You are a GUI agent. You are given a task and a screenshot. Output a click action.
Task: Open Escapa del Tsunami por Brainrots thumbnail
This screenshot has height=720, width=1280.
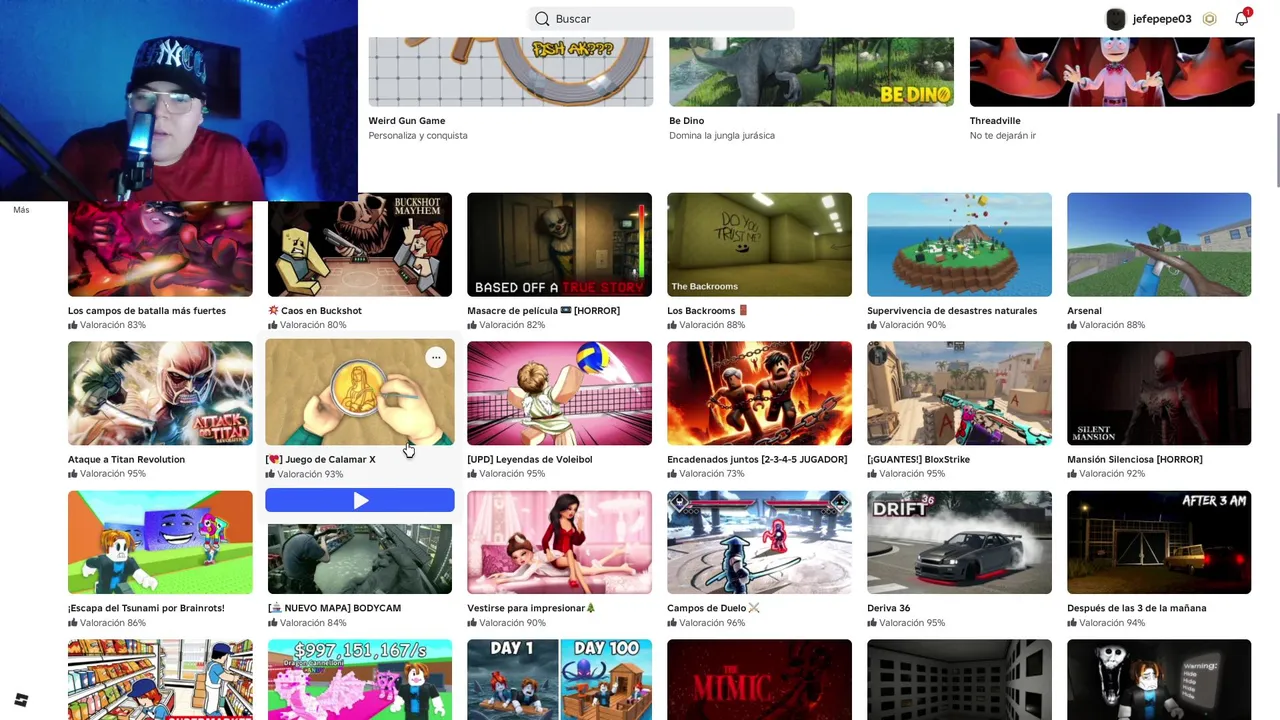coord(160,542)
